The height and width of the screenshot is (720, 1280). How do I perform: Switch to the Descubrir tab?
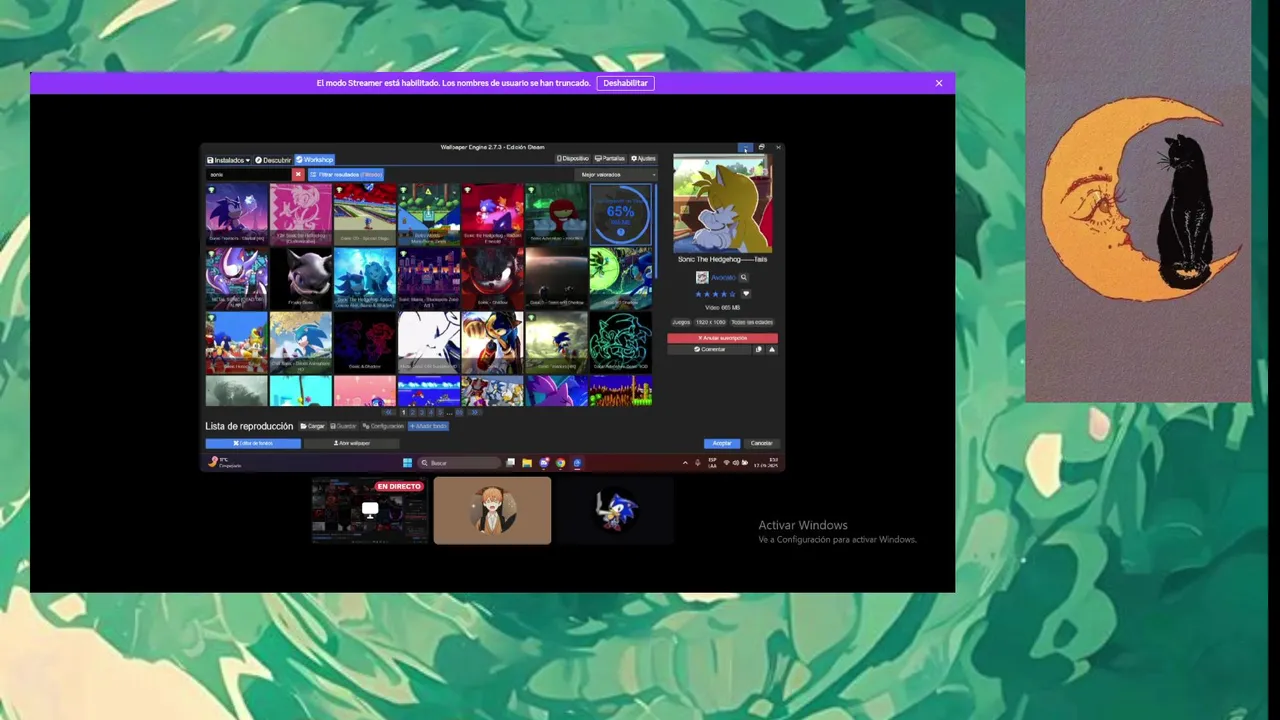(273, 160)
